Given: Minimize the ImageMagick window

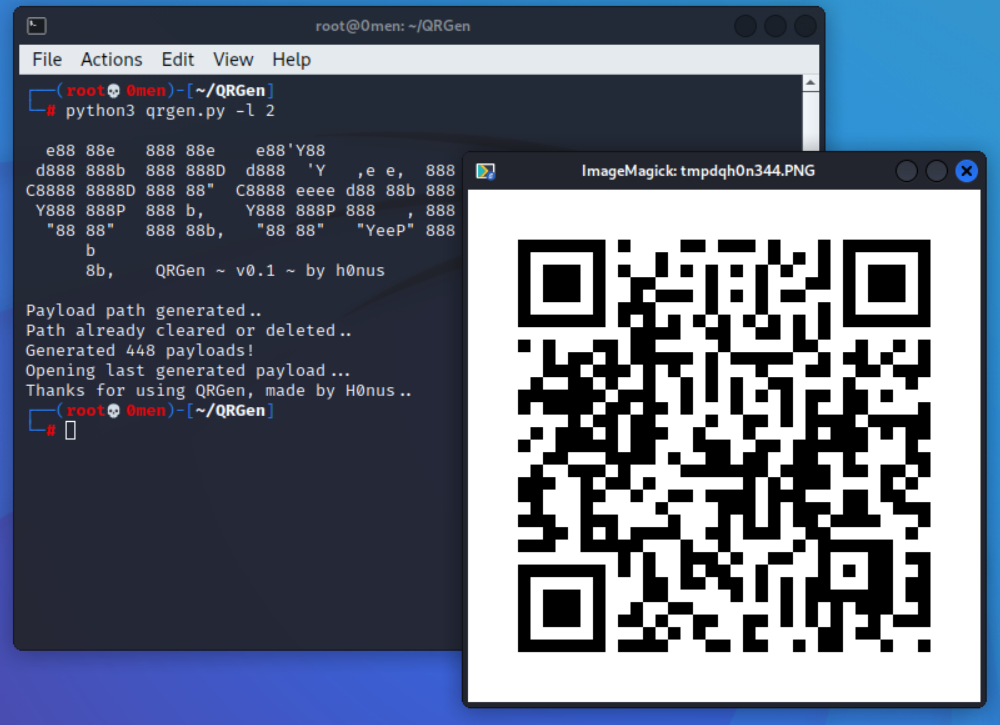Looking at the screenshot, I should point(906,171).
